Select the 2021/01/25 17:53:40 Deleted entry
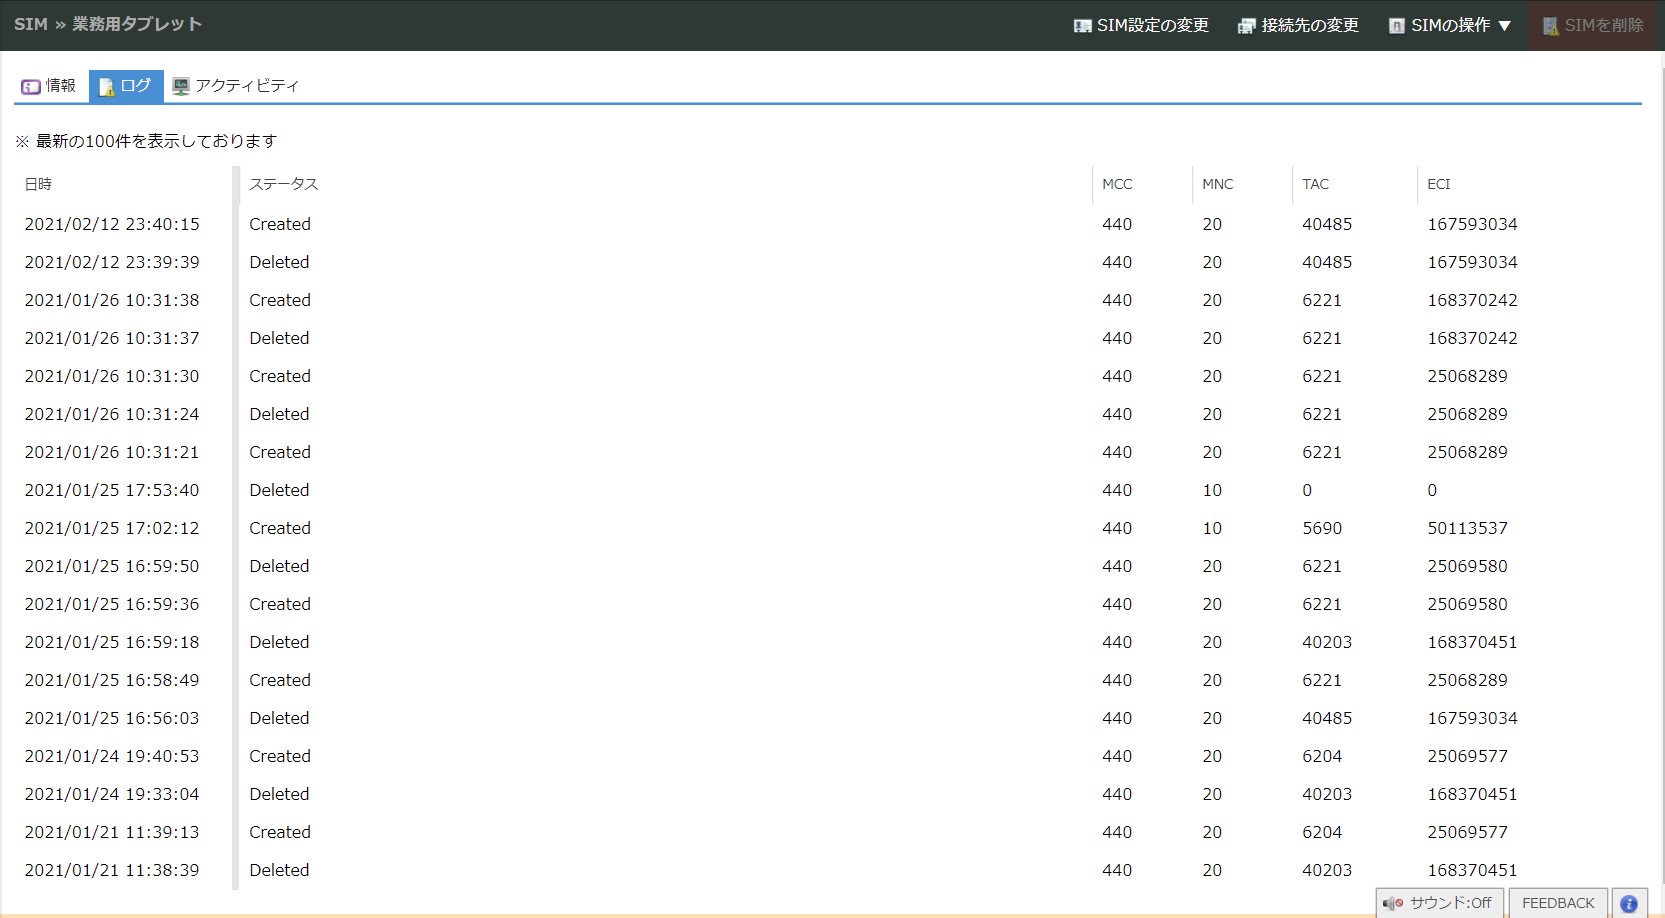This screenshot has height=918, width=1665. 279,490
